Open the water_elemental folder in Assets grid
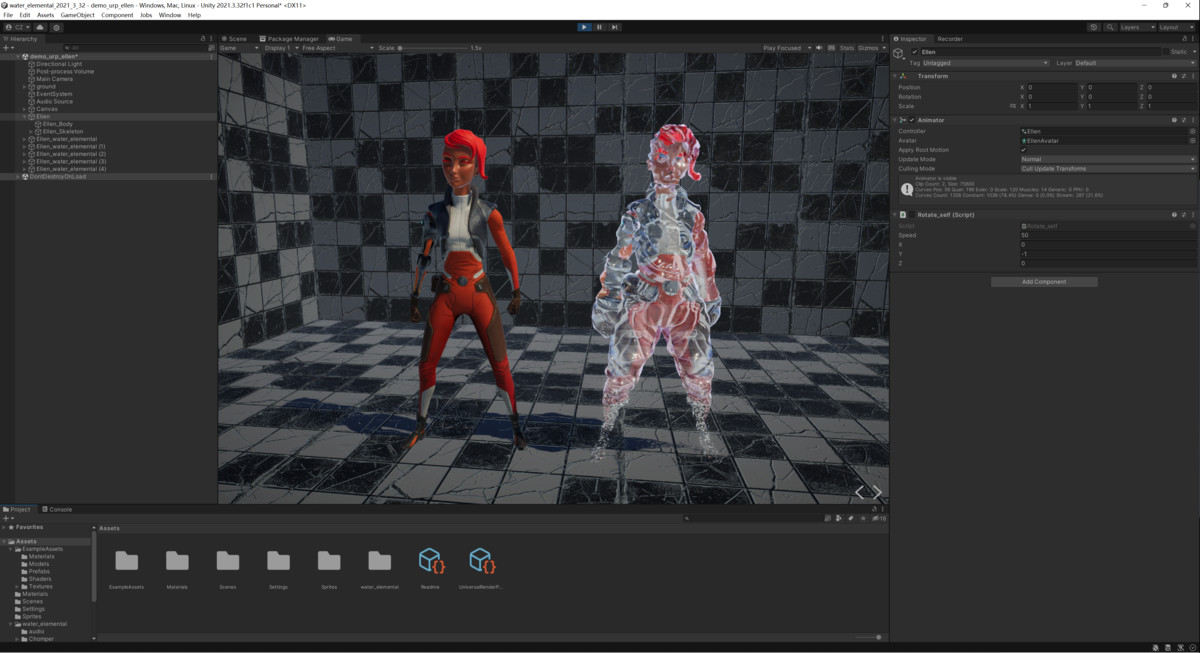The width and height of the screenshot is (1200, 653). click(379, 561)
